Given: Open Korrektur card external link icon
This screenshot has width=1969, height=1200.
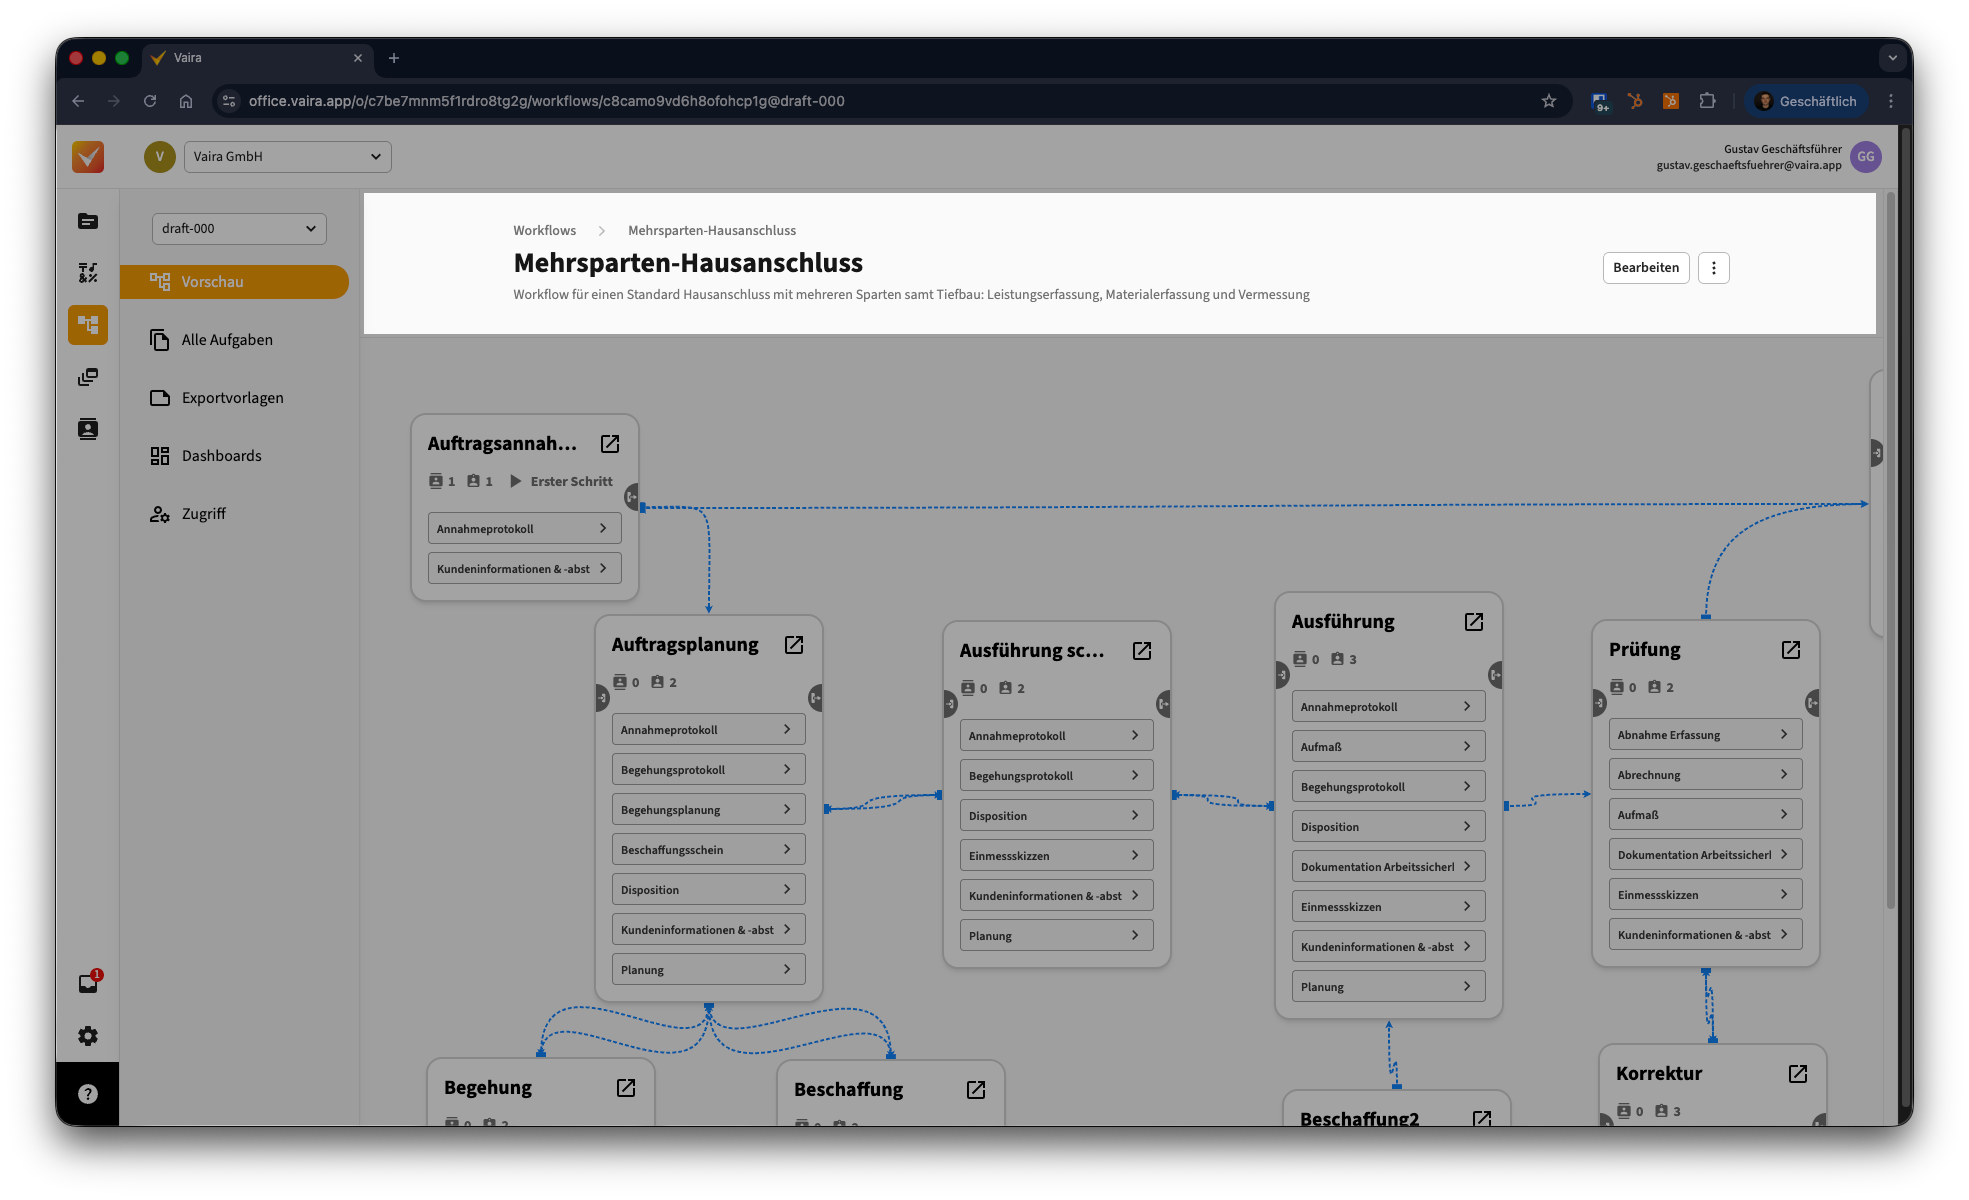Looking at the screenshot, I should click(1798, 1074).
